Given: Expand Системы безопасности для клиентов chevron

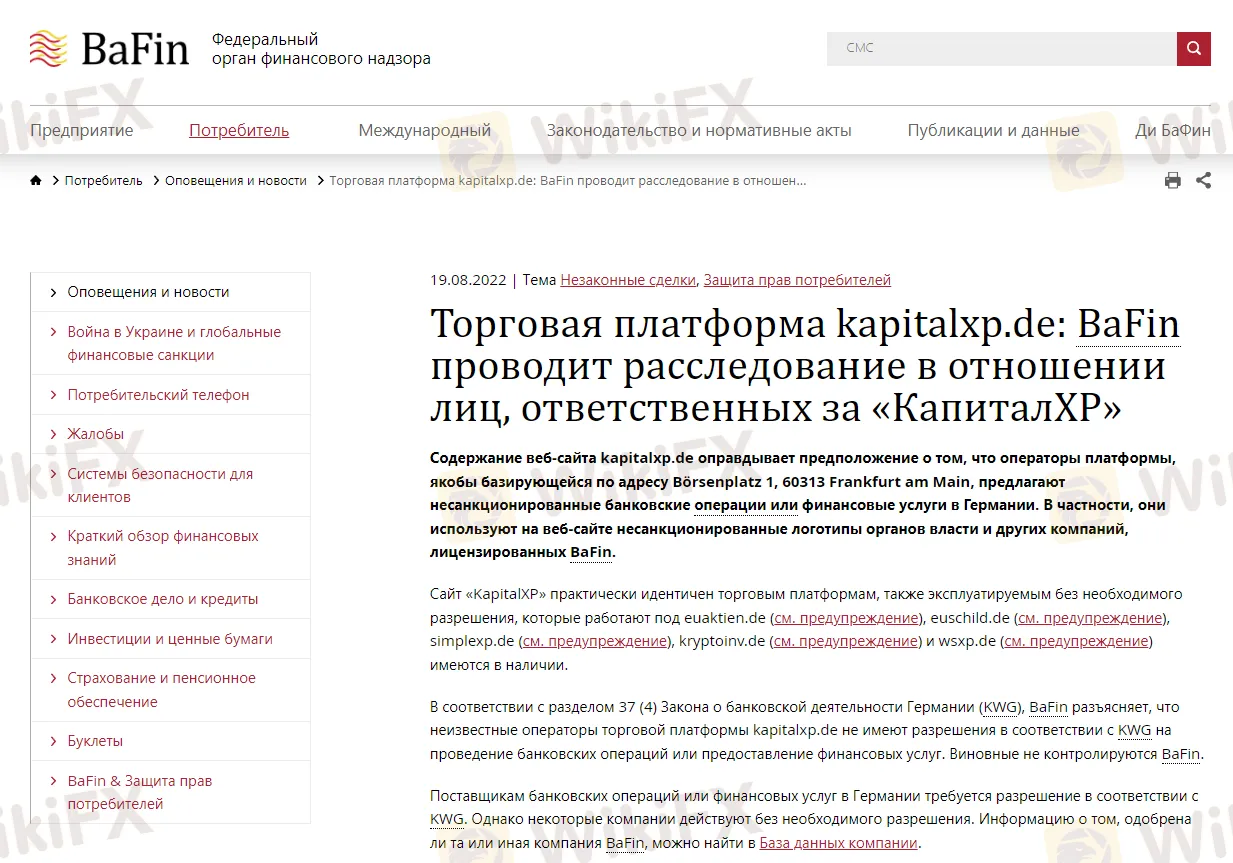Looking at the screenshot, I should click(53, 474).
